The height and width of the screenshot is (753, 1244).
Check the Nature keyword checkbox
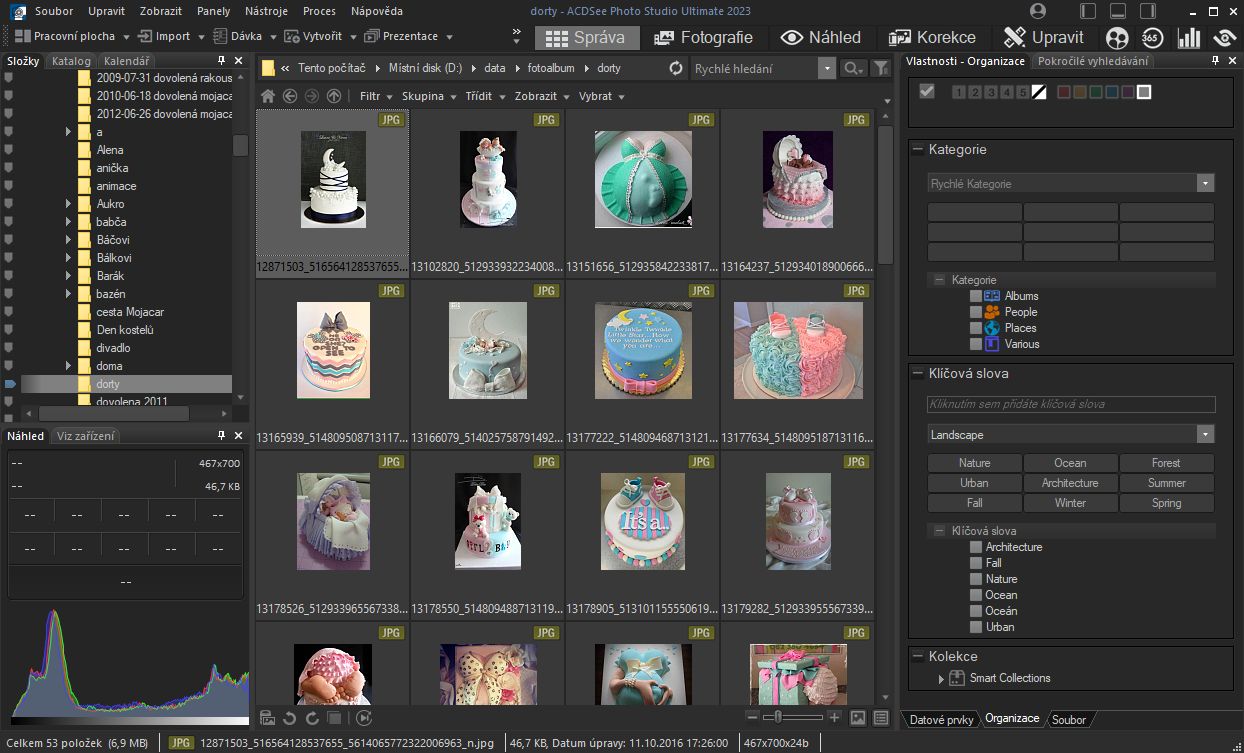click(976, 579)
